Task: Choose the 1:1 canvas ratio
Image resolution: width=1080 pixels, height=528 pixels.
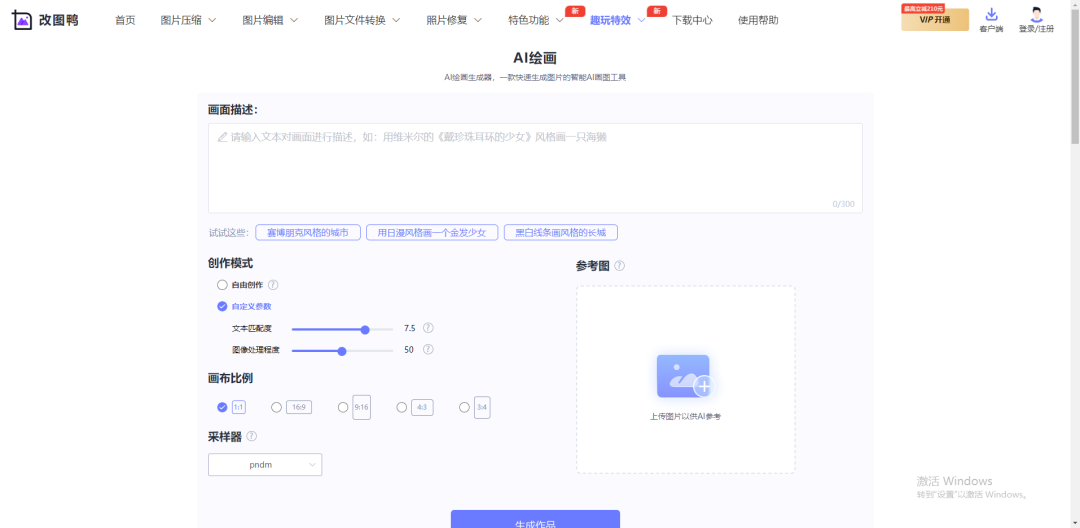Action: click(222, 408)
